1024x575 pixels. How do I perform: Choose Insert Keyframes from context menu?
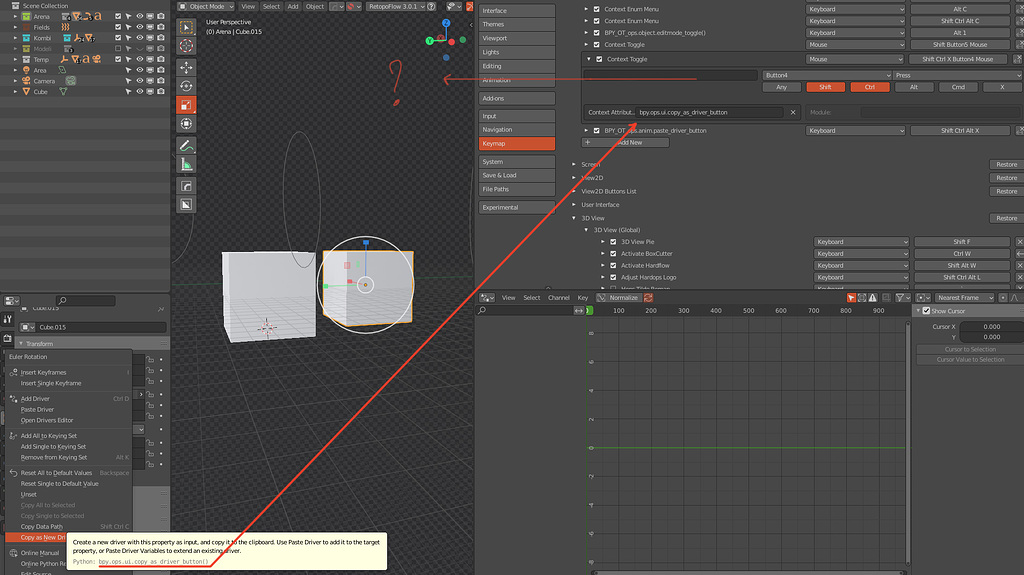[43, 372]
